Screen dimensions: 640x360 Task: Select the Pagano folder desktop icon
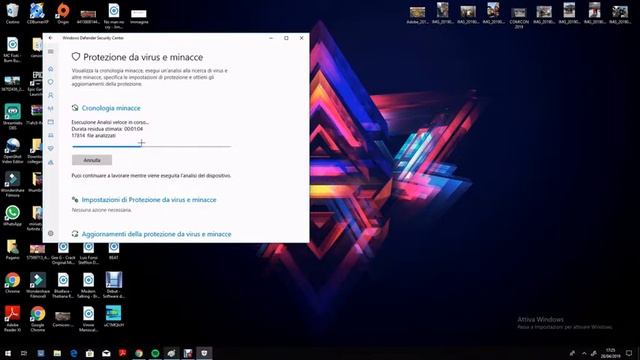tap(12, 249)
